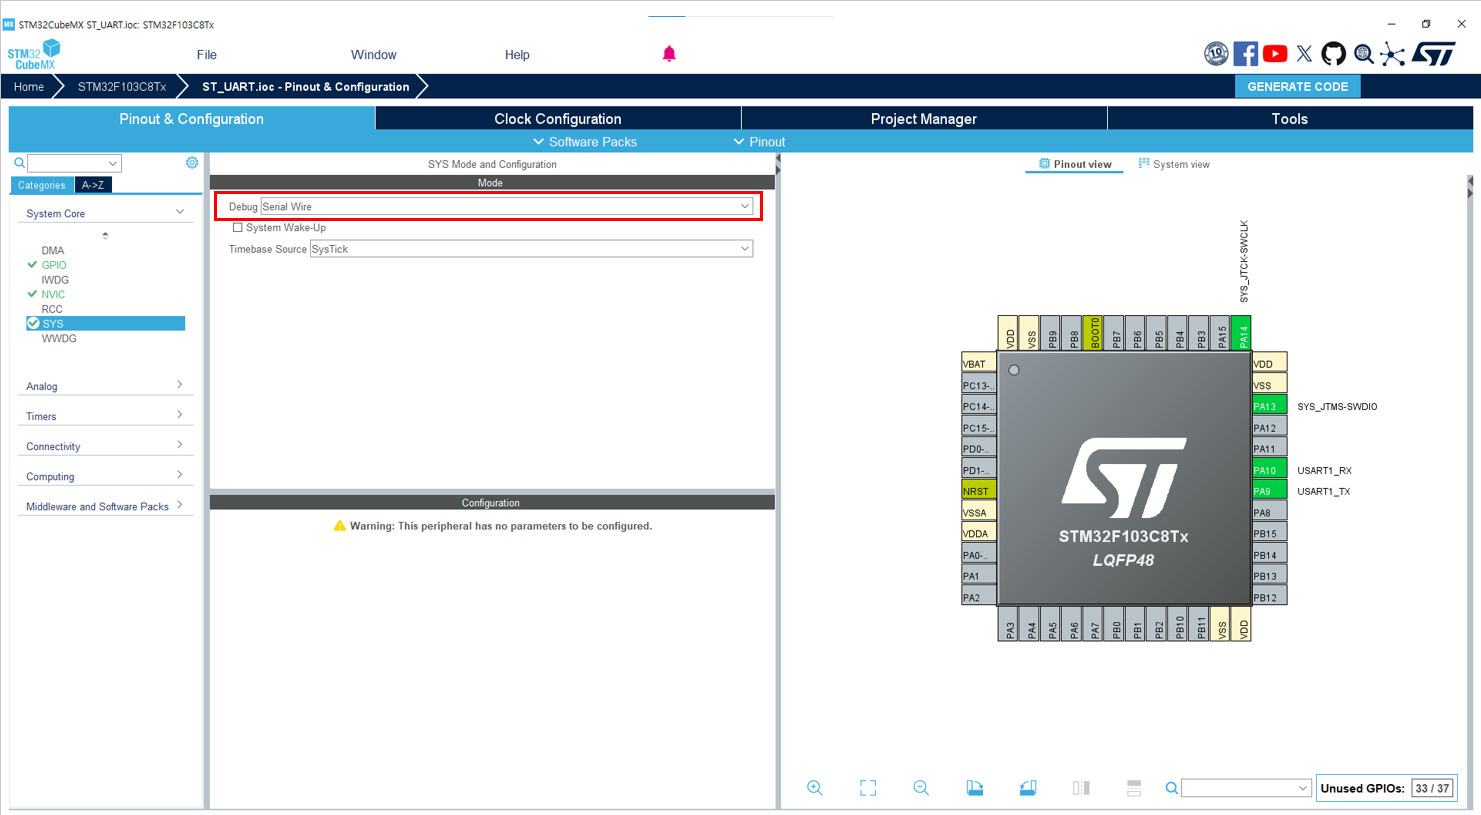Select GPIO in System Core
Screen dimensions: 1481x815
pyautogui.click(x=54, y=265)
